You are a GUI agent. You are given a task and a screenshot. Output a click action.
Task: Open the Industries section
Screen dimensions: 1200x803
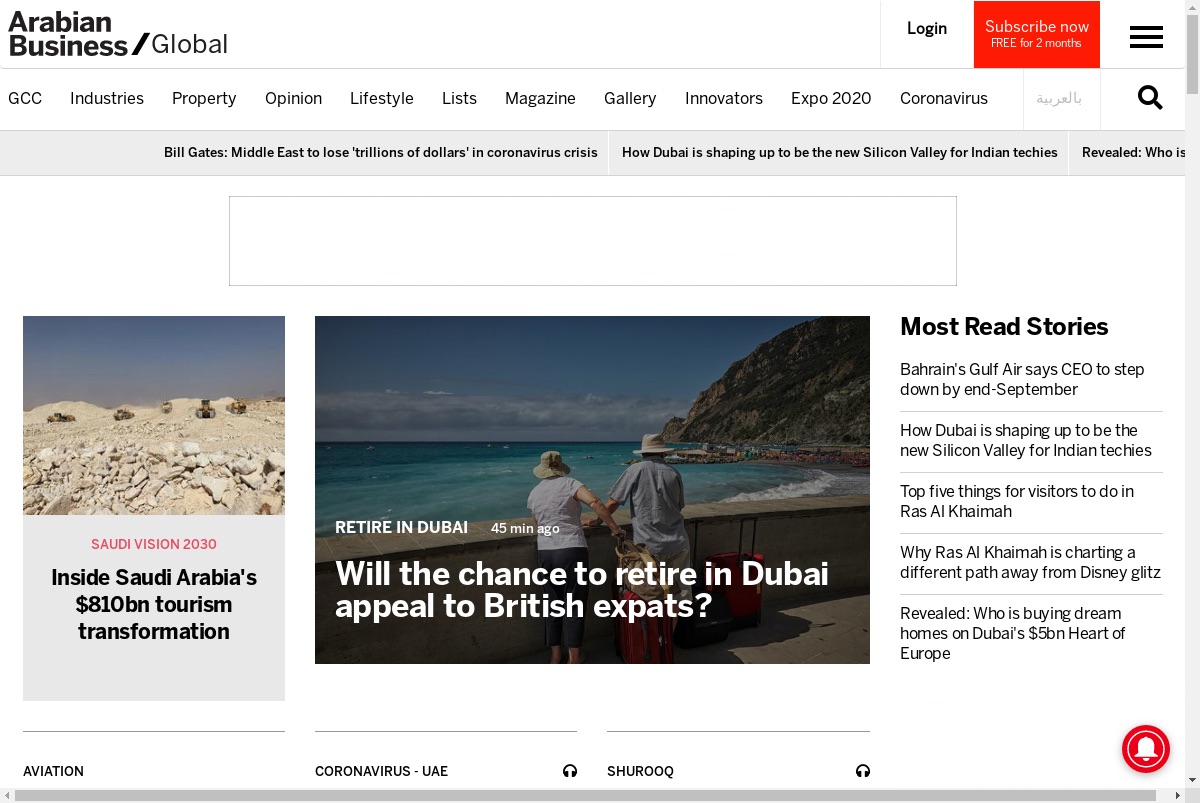click(x=107, y=98)
